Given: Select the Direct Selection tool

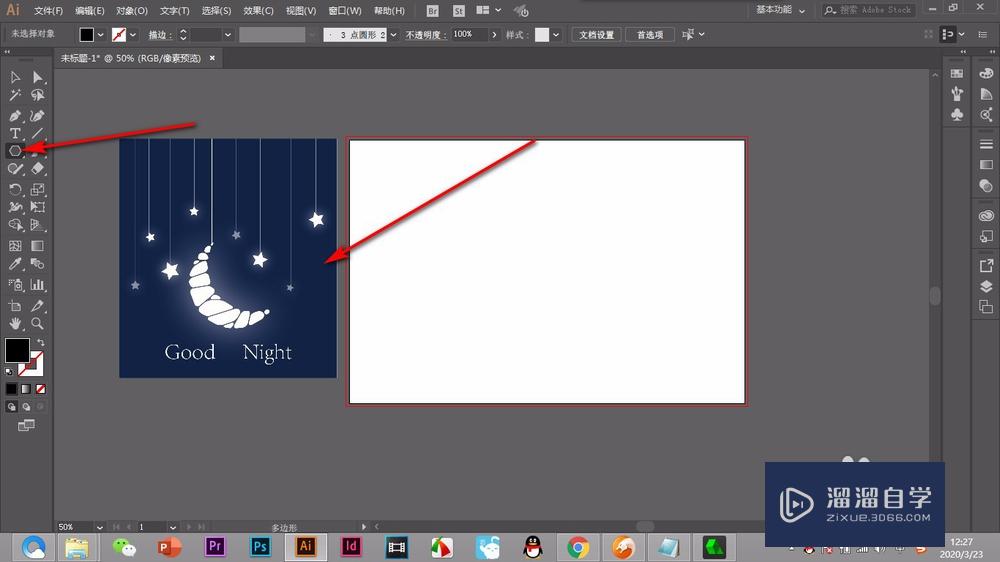Looking at the screenshot, I should coord(38,77).
